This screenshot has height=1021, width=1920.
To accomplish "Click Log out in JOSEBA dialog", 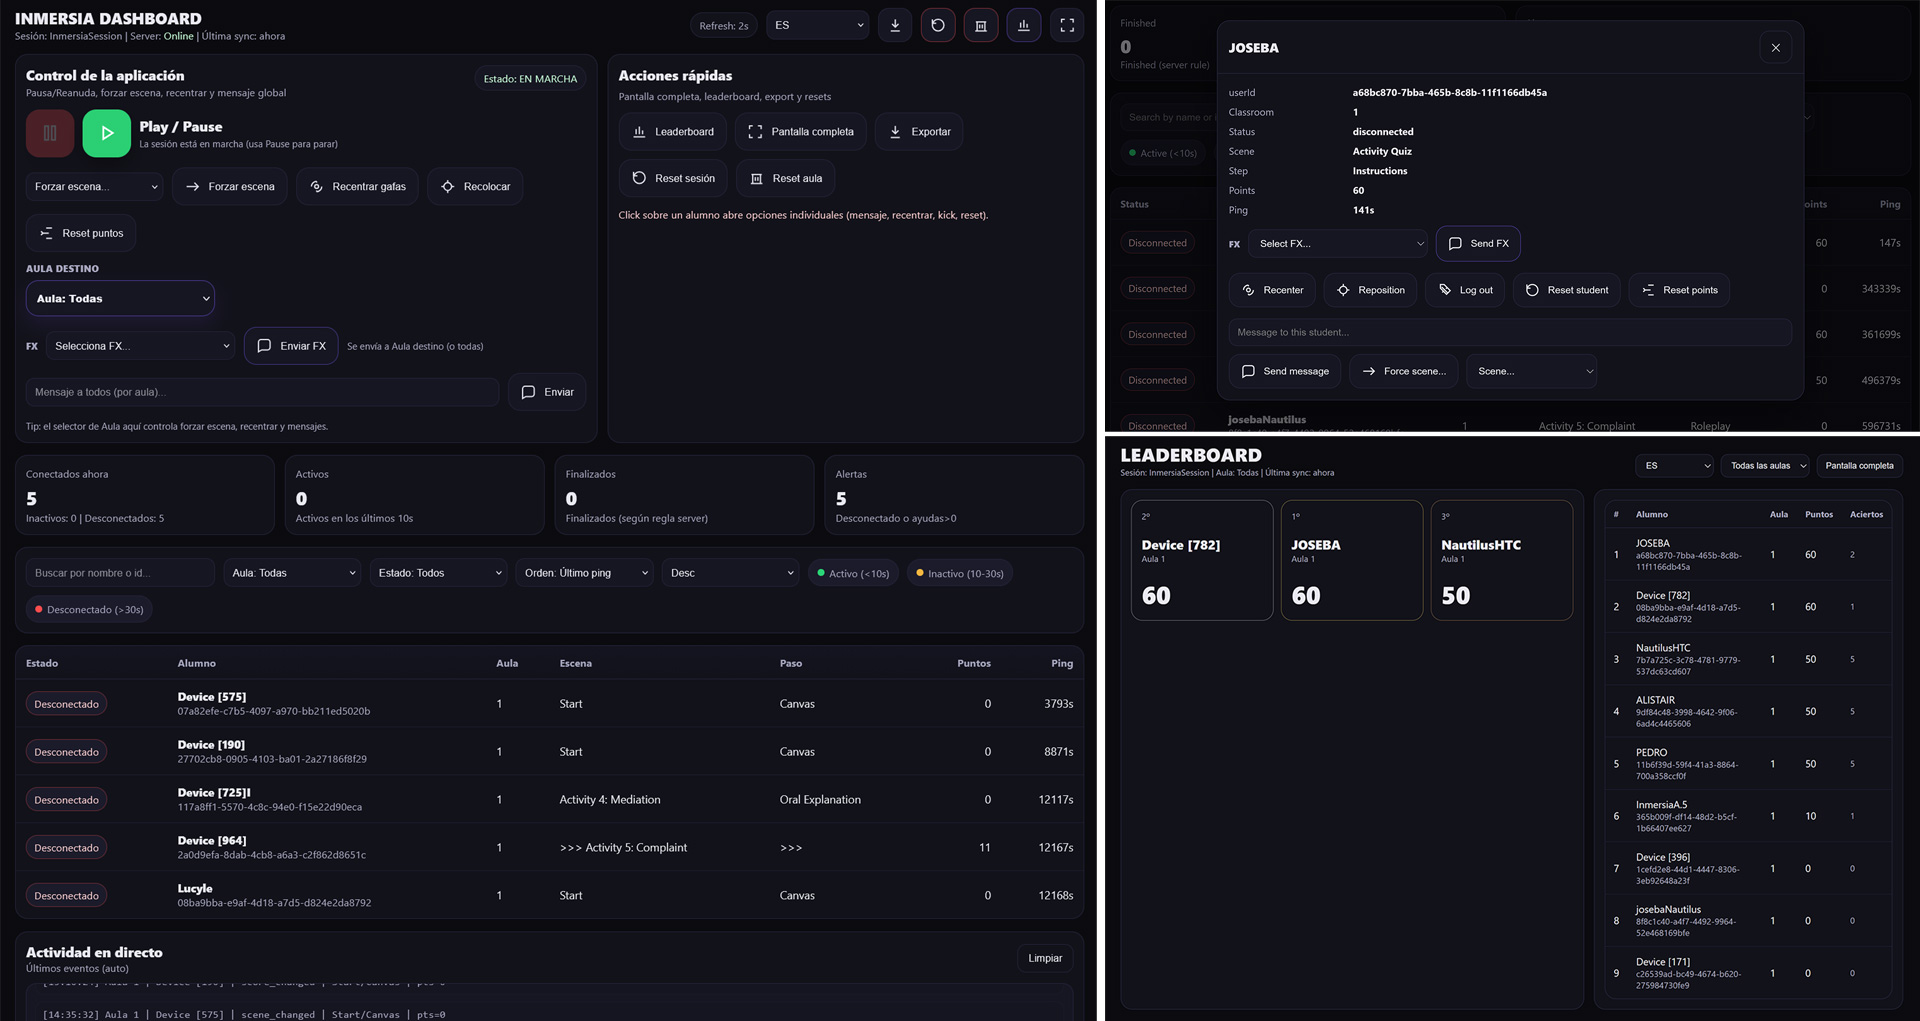I will click(x=1465, y=290).
